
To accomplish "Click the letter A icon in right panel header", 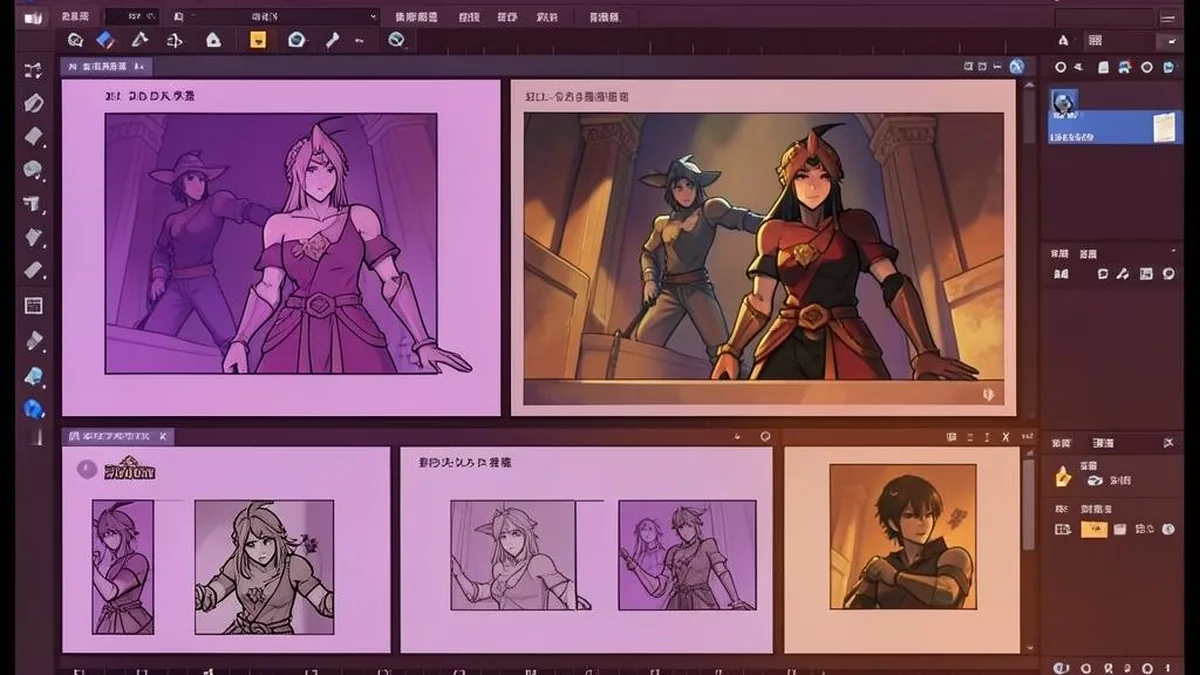I will click(1063, 40).
